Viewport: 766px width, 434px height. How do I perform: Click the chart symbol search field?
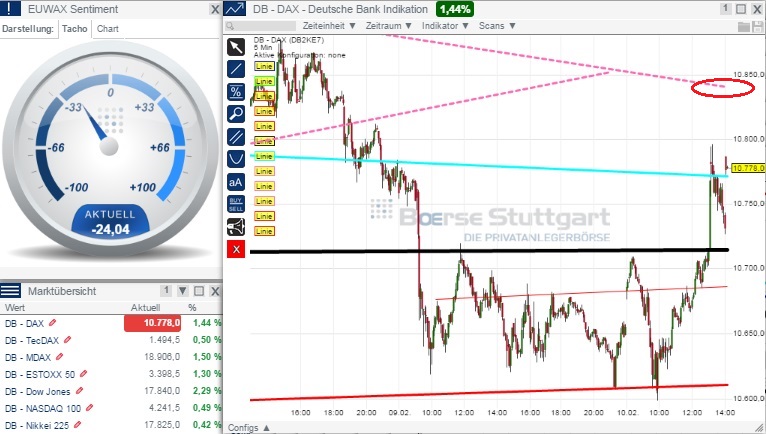pos(261,26)
